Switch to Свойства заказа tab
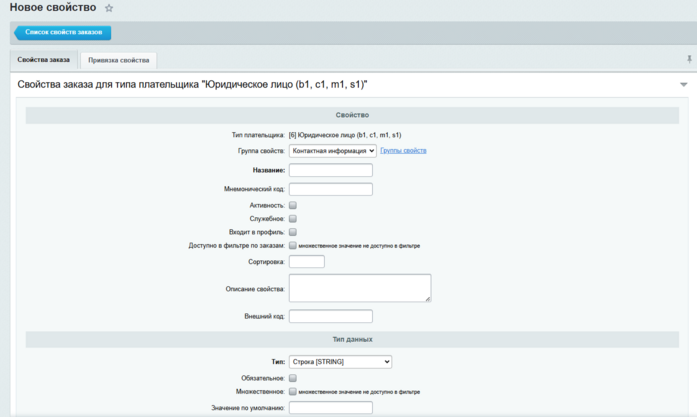 click(x=44, y=60)
